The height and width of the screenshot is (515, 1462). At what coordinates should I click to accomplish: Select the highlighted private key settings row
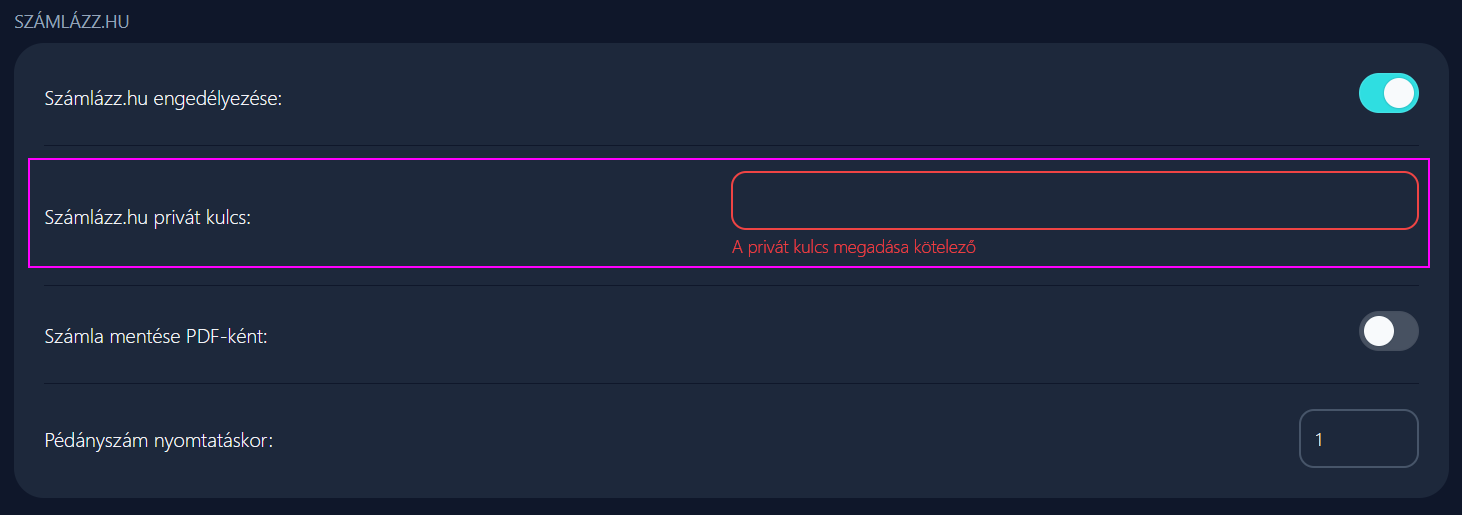pyautogui.click(x=729, y=213)
